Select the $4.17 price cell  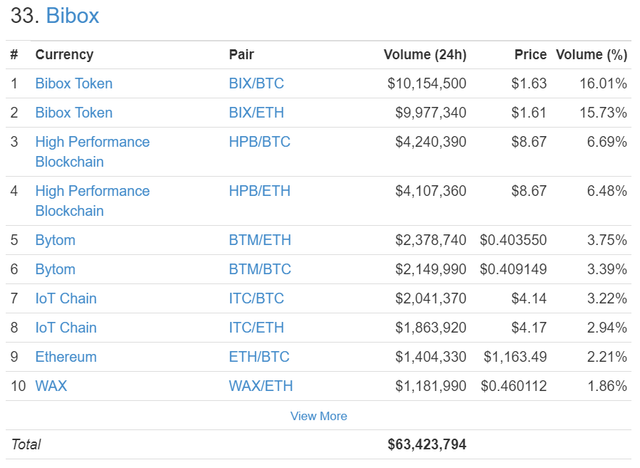click(529, 328)
